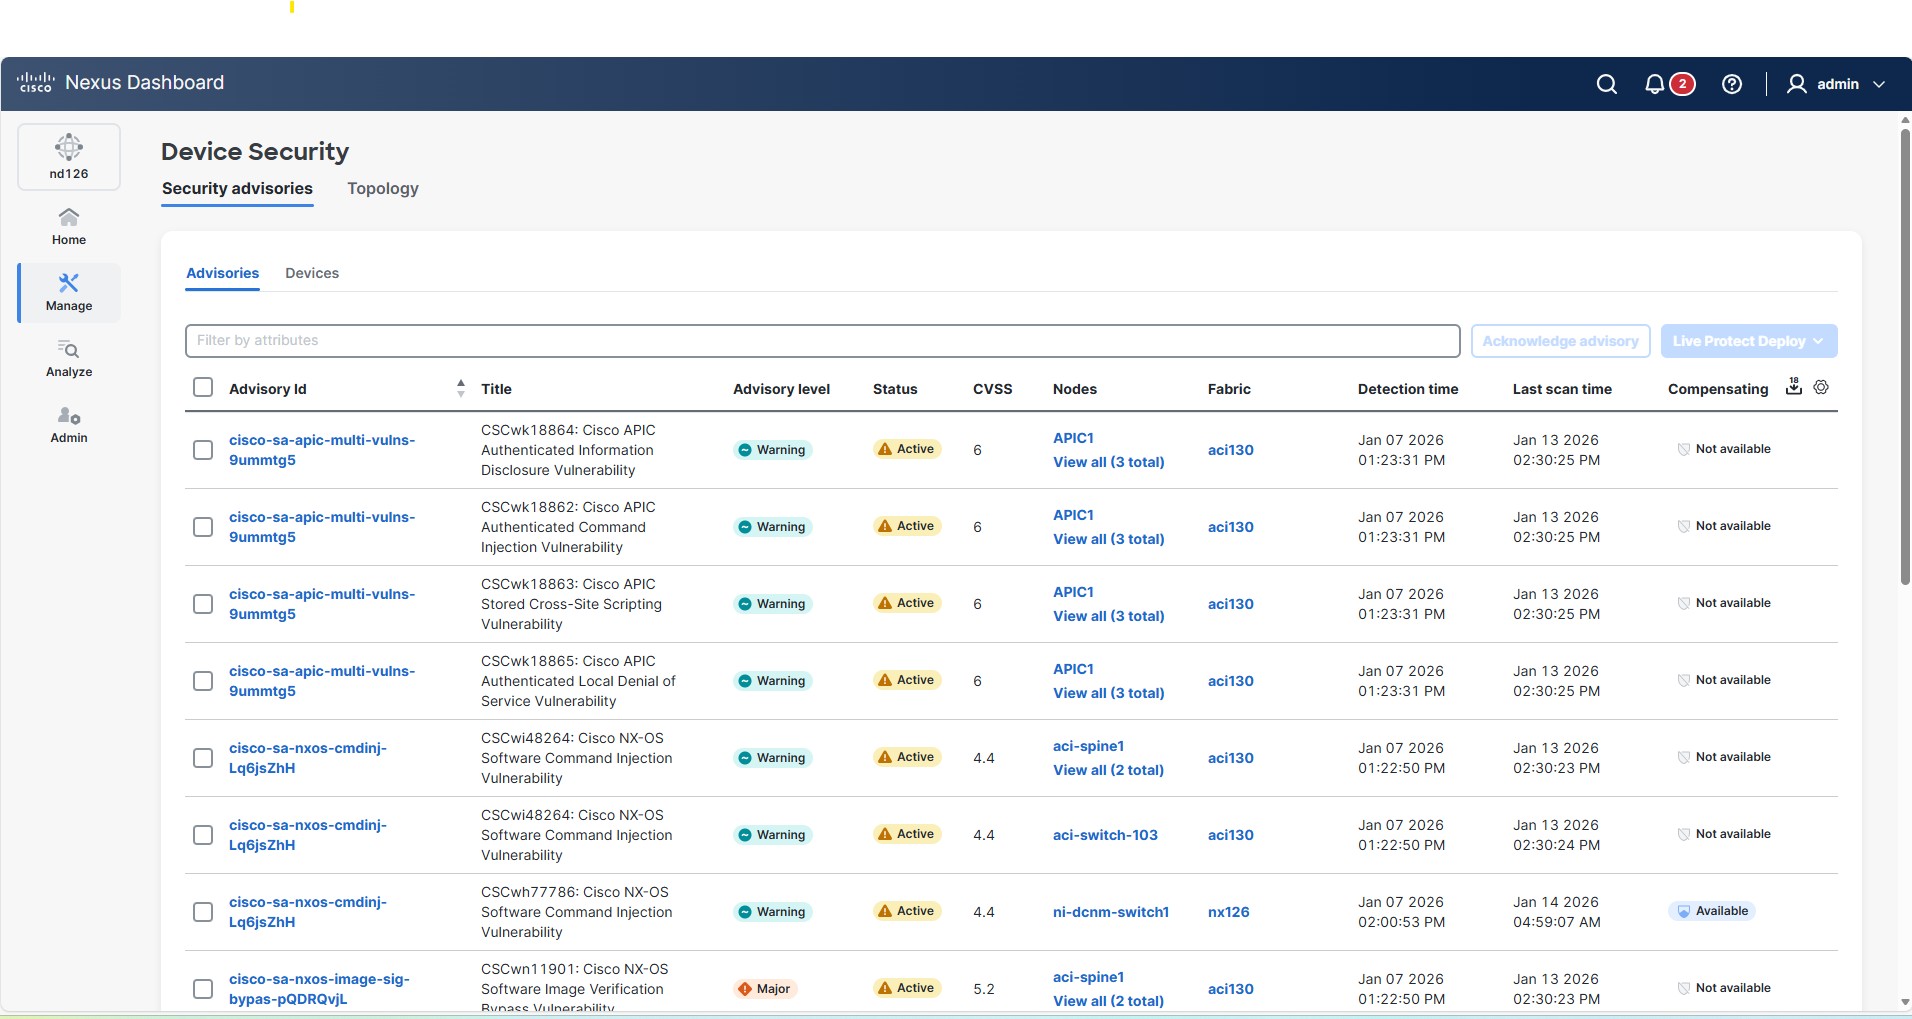Switch to the Devices tab
This screenshot has height=1019, width=1912.
311,272
